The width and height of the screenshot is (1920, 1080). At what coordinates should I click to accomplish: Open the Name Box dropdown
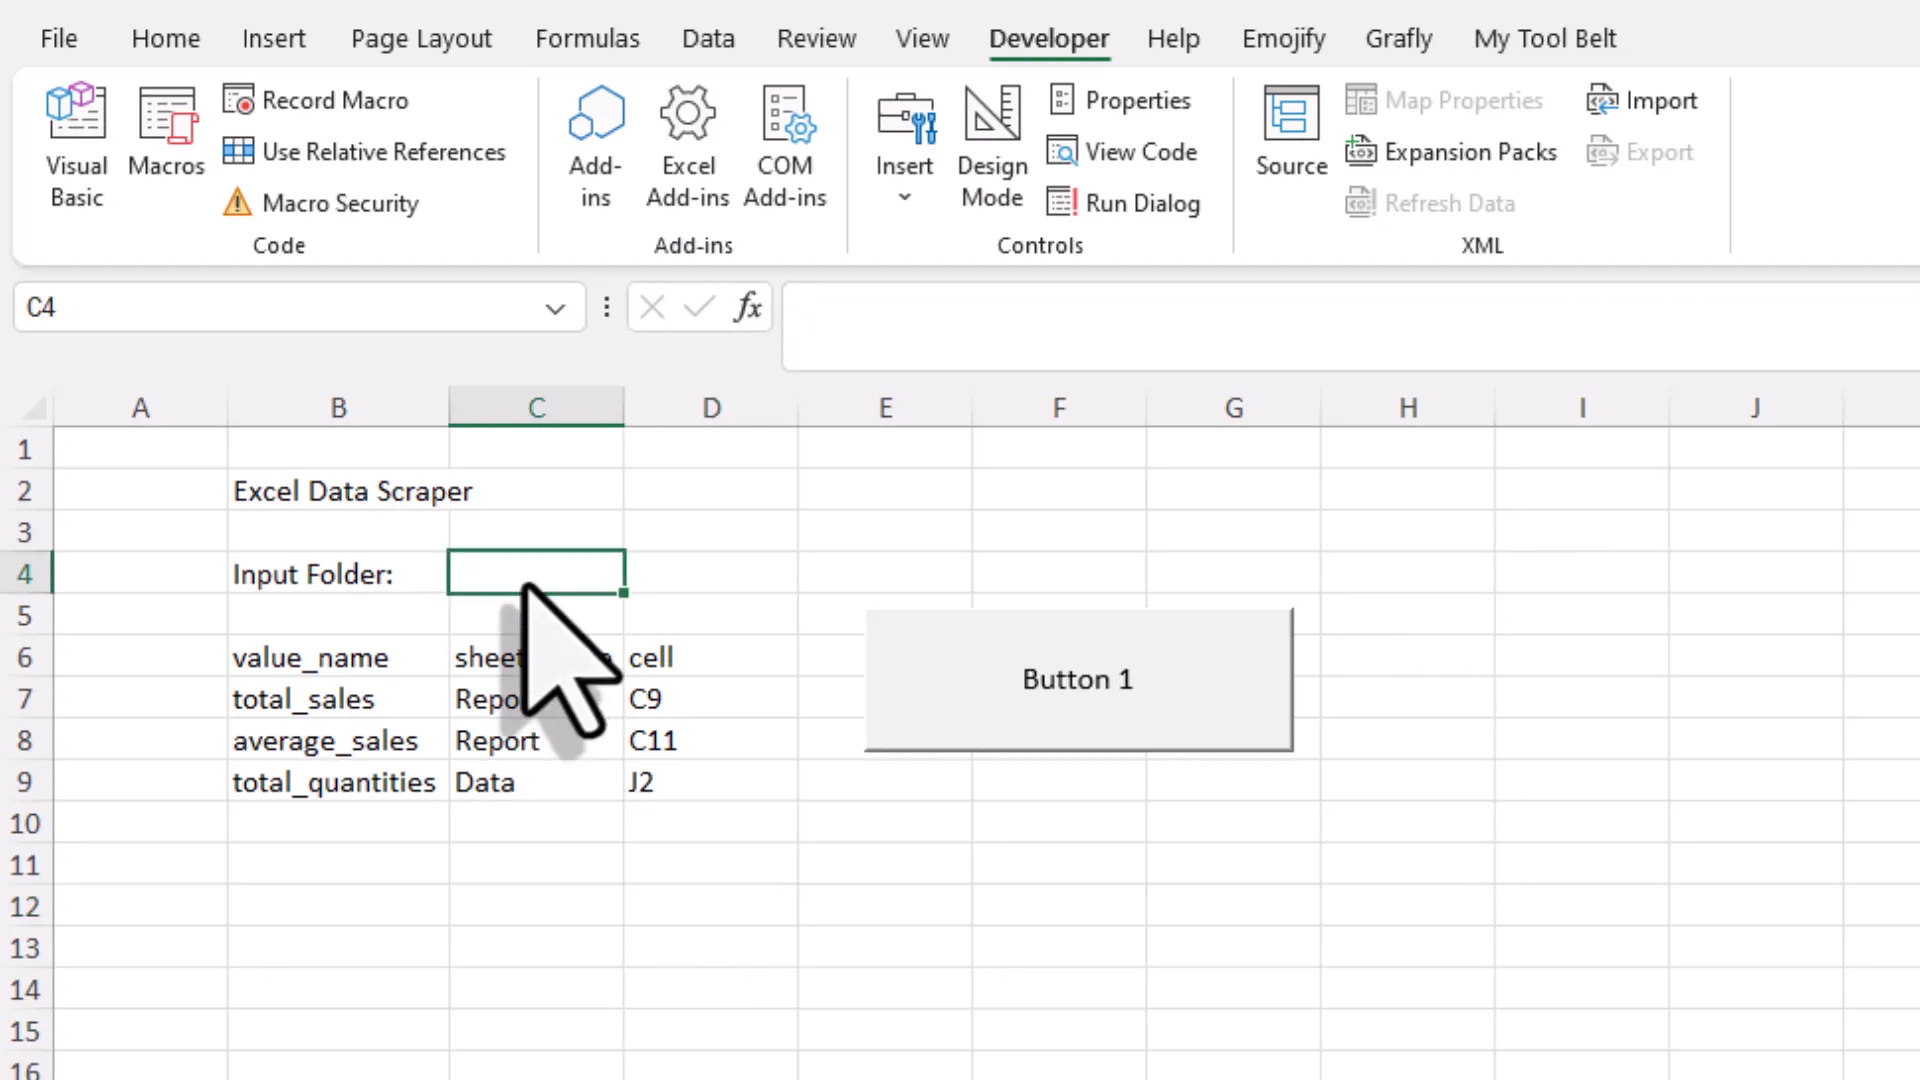554,307
